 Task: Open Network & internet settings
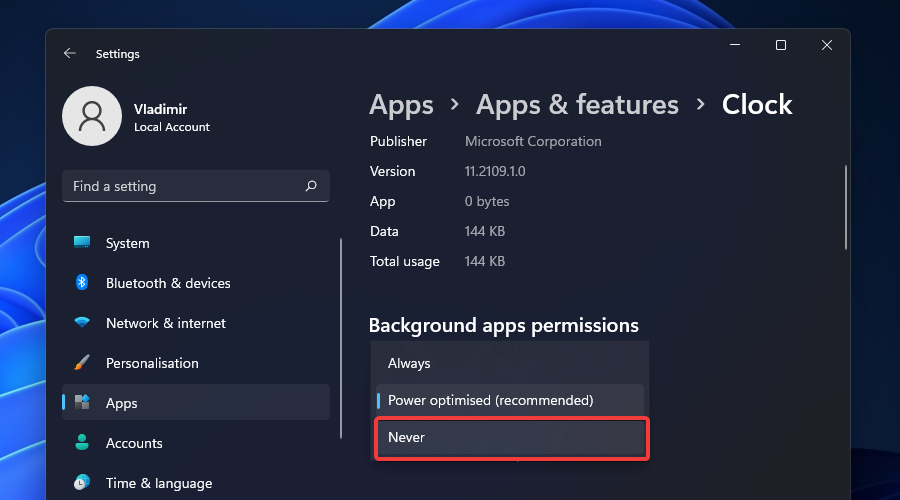[196, 323]
